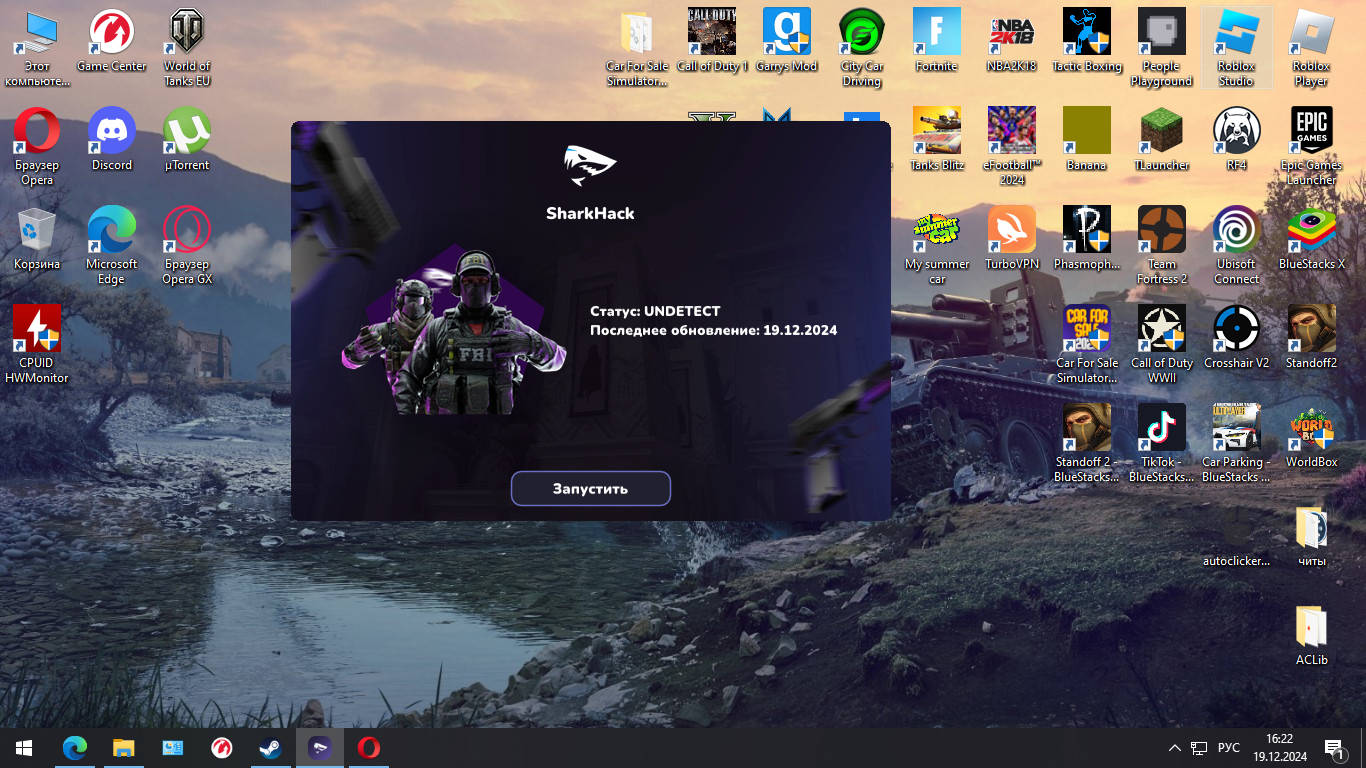Open File Explorer from the taskbar
Screen dimensions: 1366x768
click(124, 748)
